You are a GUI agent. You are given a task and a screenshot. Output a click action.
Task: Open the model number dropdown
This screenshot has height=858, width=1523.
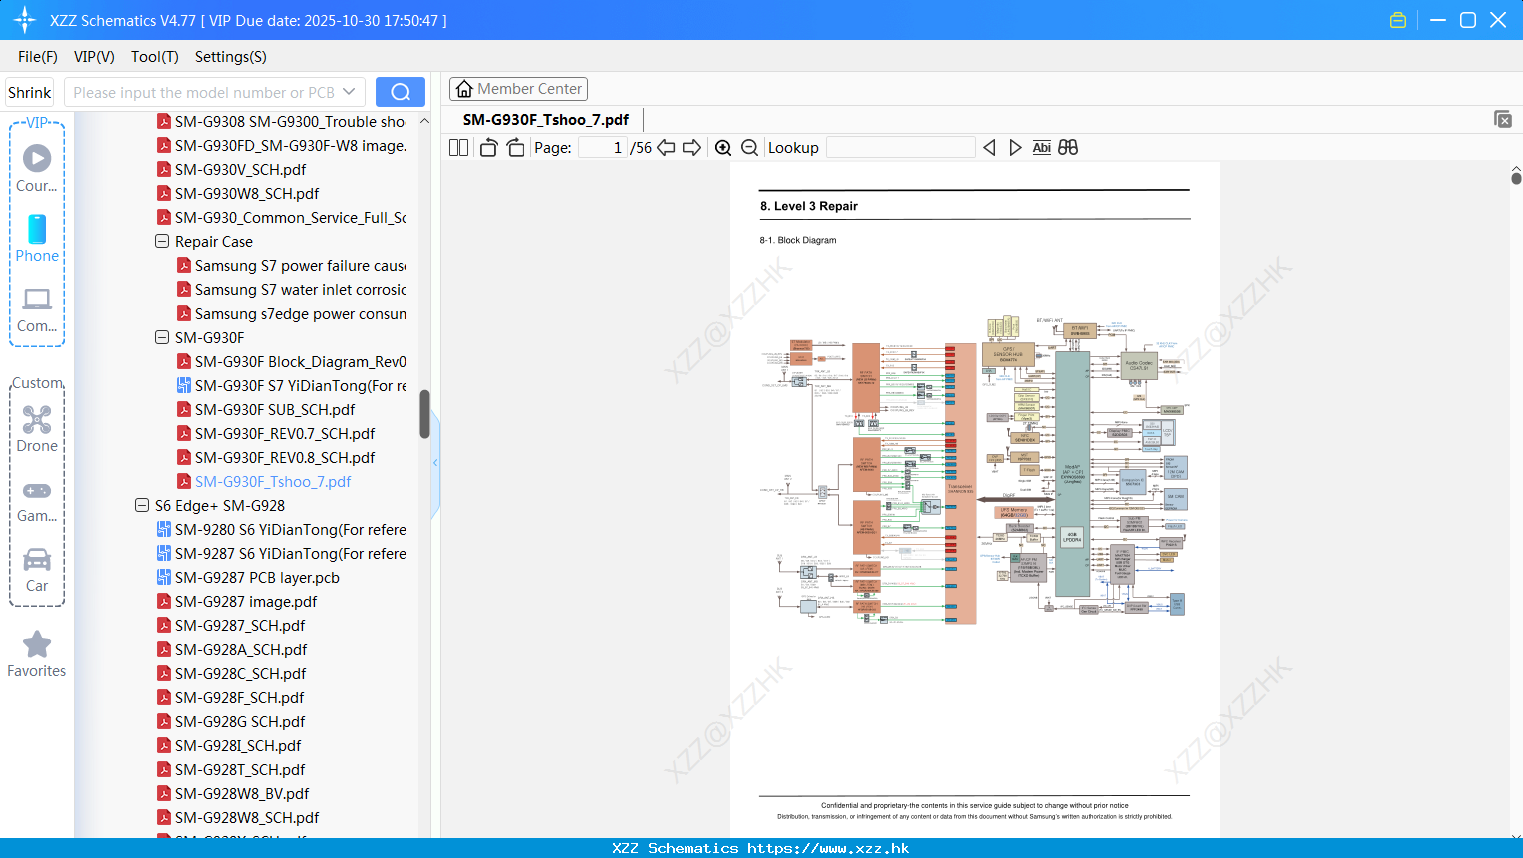(x=349, y=92)
